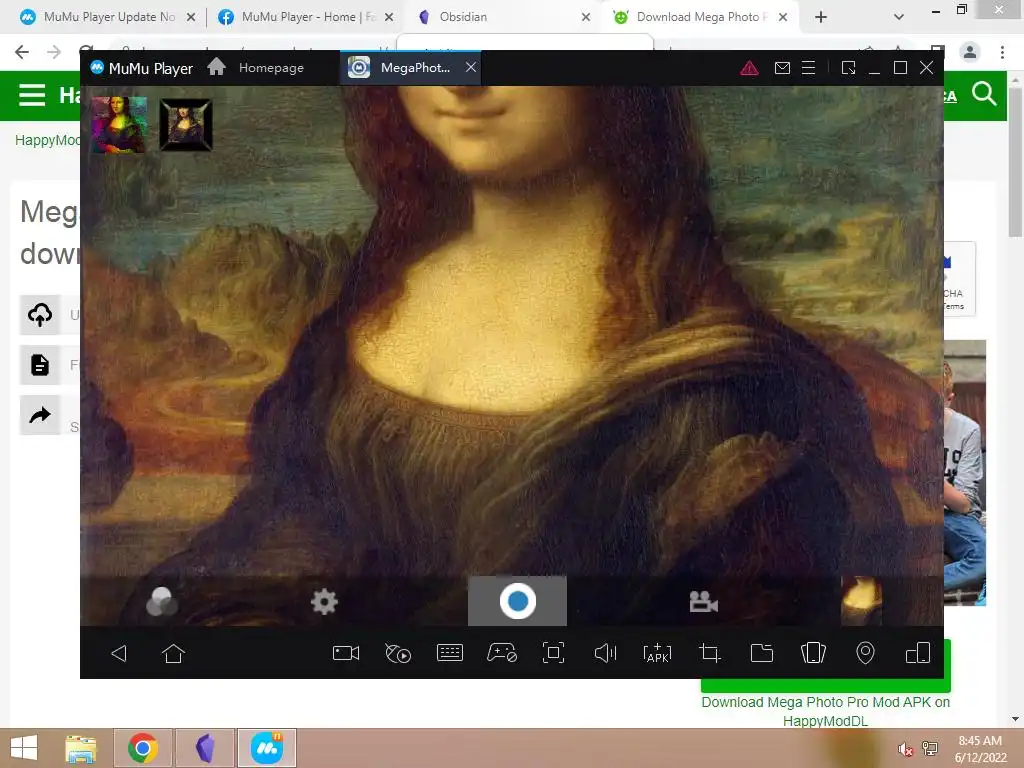The image size is (1024, 768).
Task: Switch to MuMu Player Facebook Home tab
Action: click(x=305, y=17)
